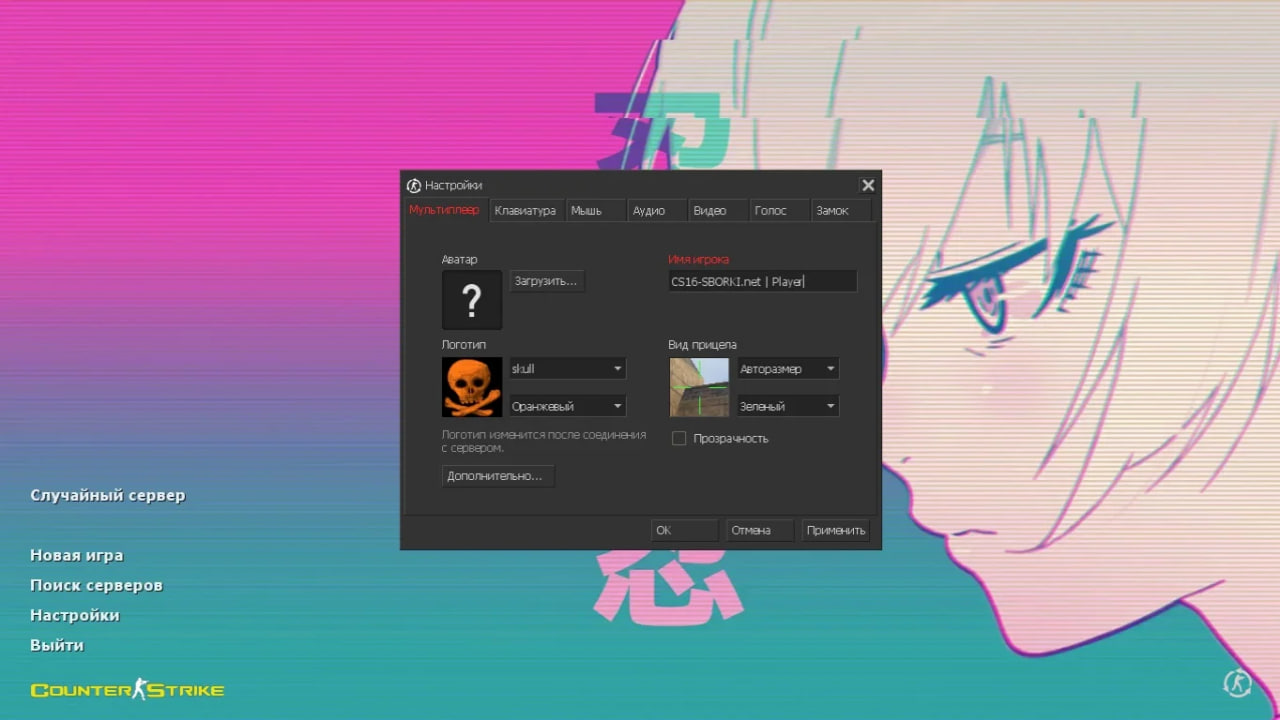Close the Настройки dialog with X
The width and height of the screenshot is (1280, 720).
tap(867, 185)
